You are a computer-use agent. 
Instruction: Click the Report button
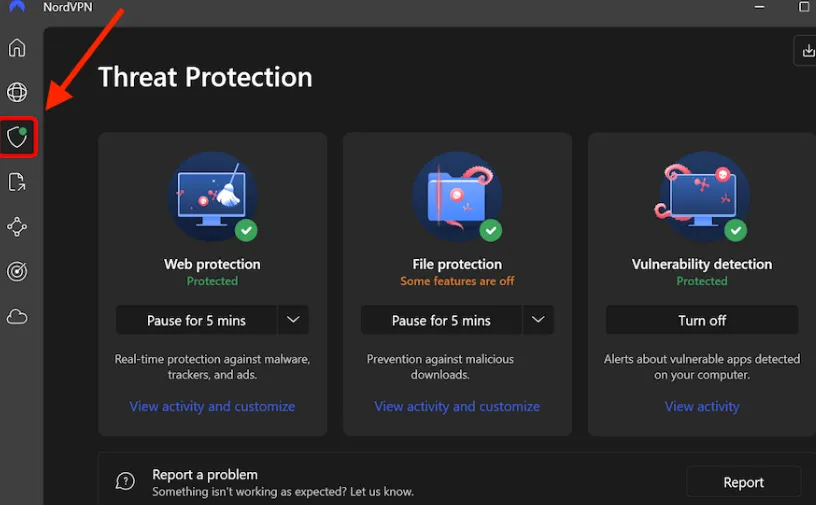(x=743, y=482)
